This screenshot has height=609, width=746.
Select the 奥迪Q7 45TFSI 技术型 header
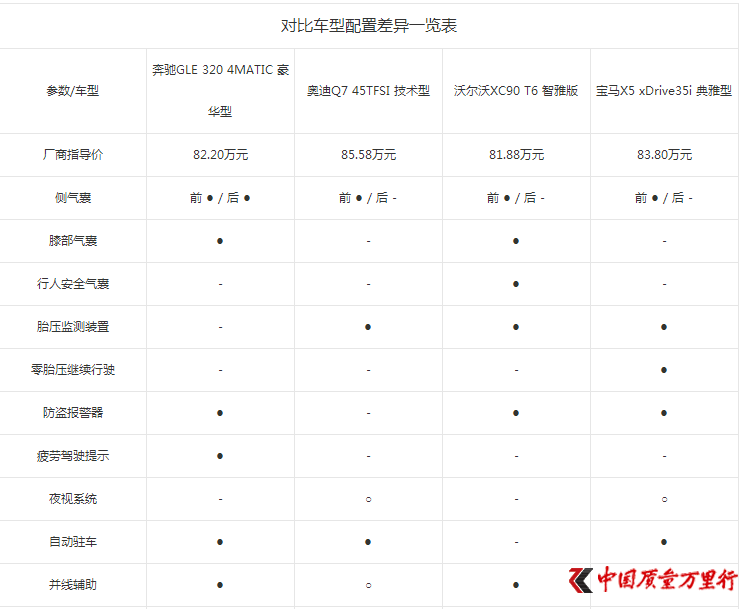pos(368,91)
